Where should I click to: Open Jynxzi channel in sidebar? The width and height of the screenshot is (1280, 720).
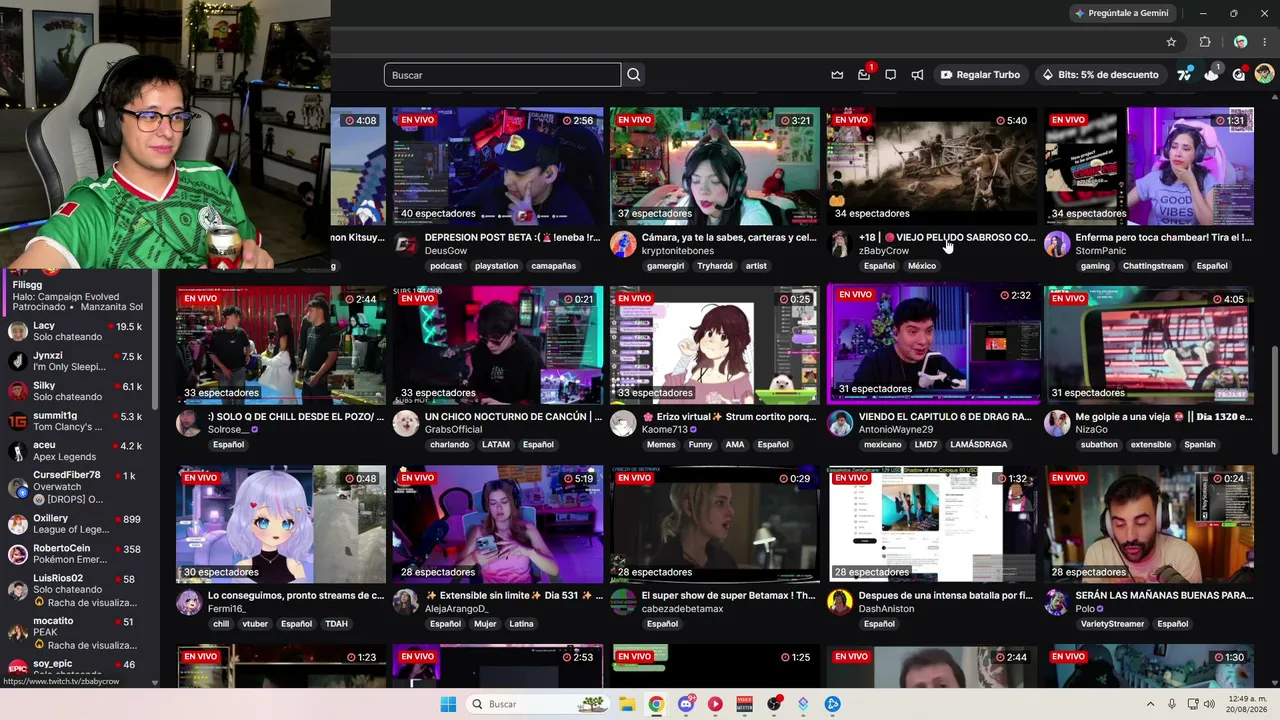click(76, 361)
